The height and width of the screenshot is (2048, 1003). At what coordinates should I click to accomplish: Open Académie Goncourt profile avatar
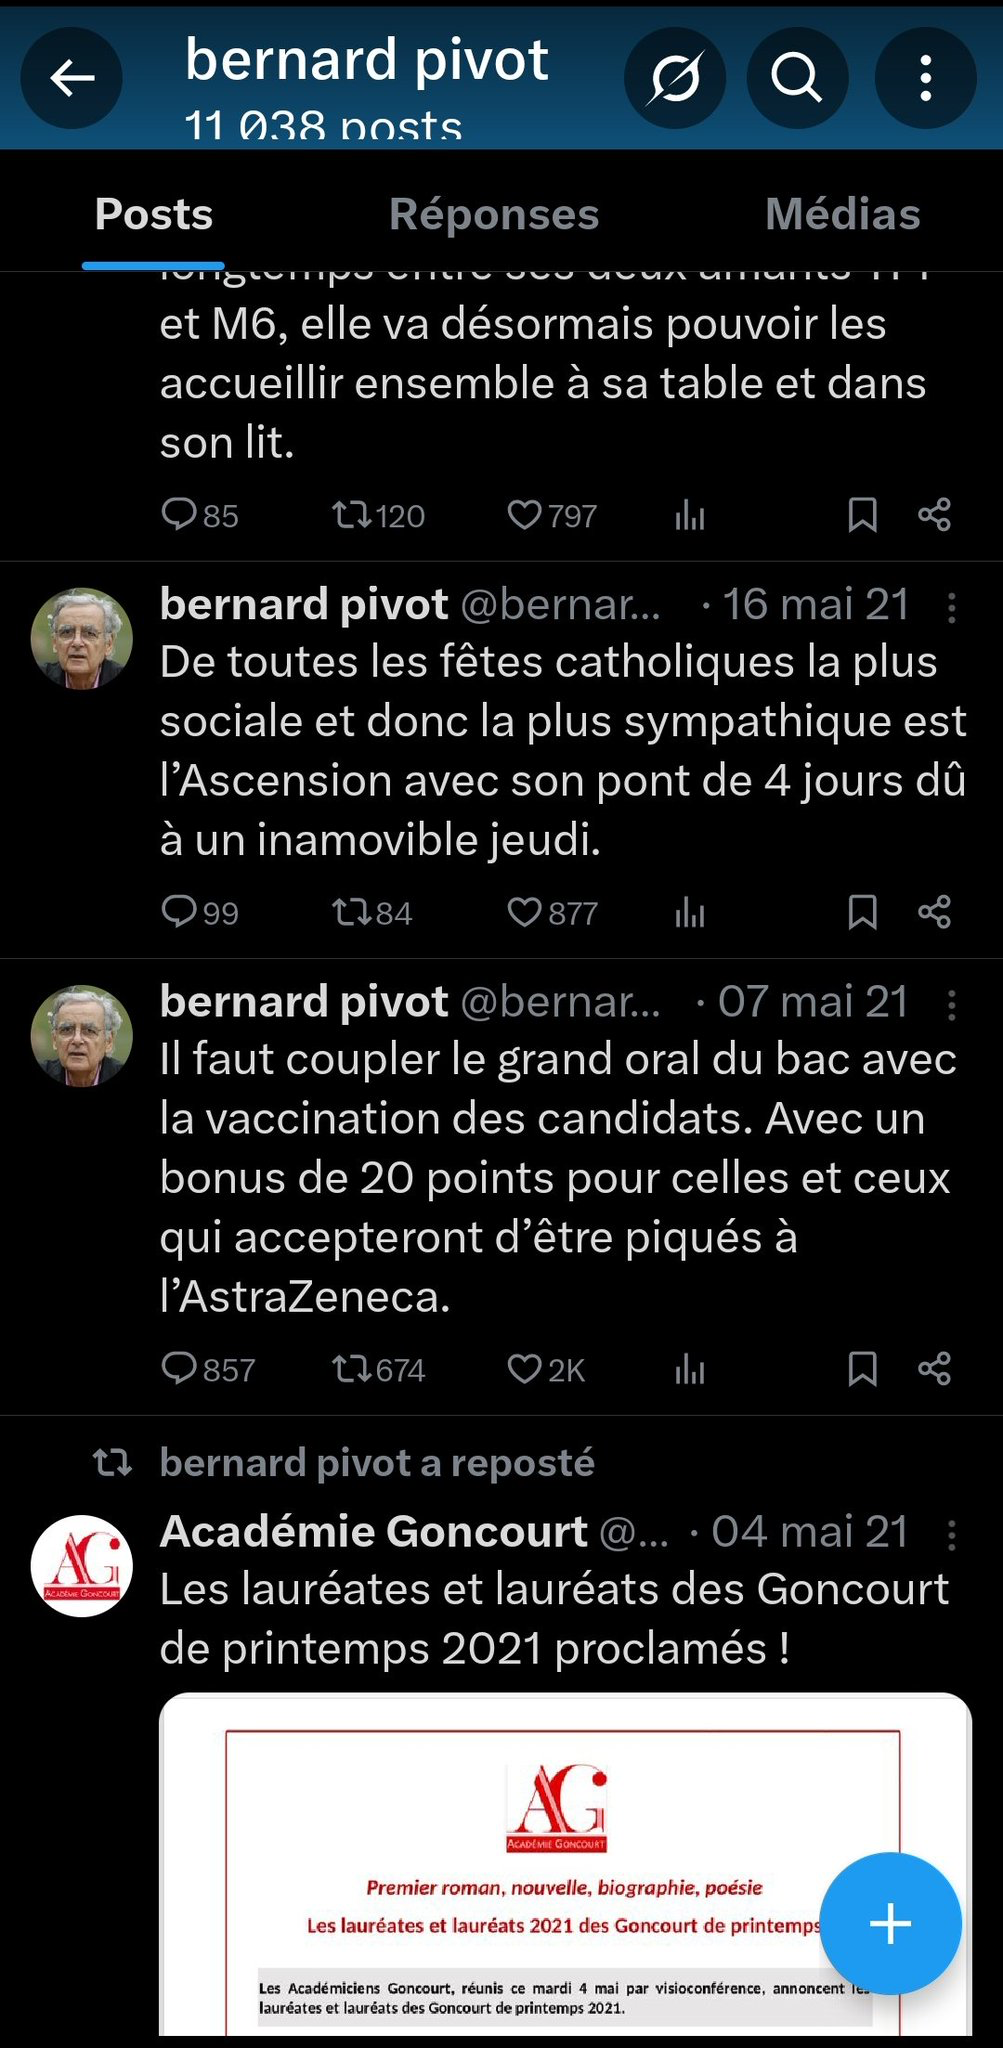[82, 1566]
